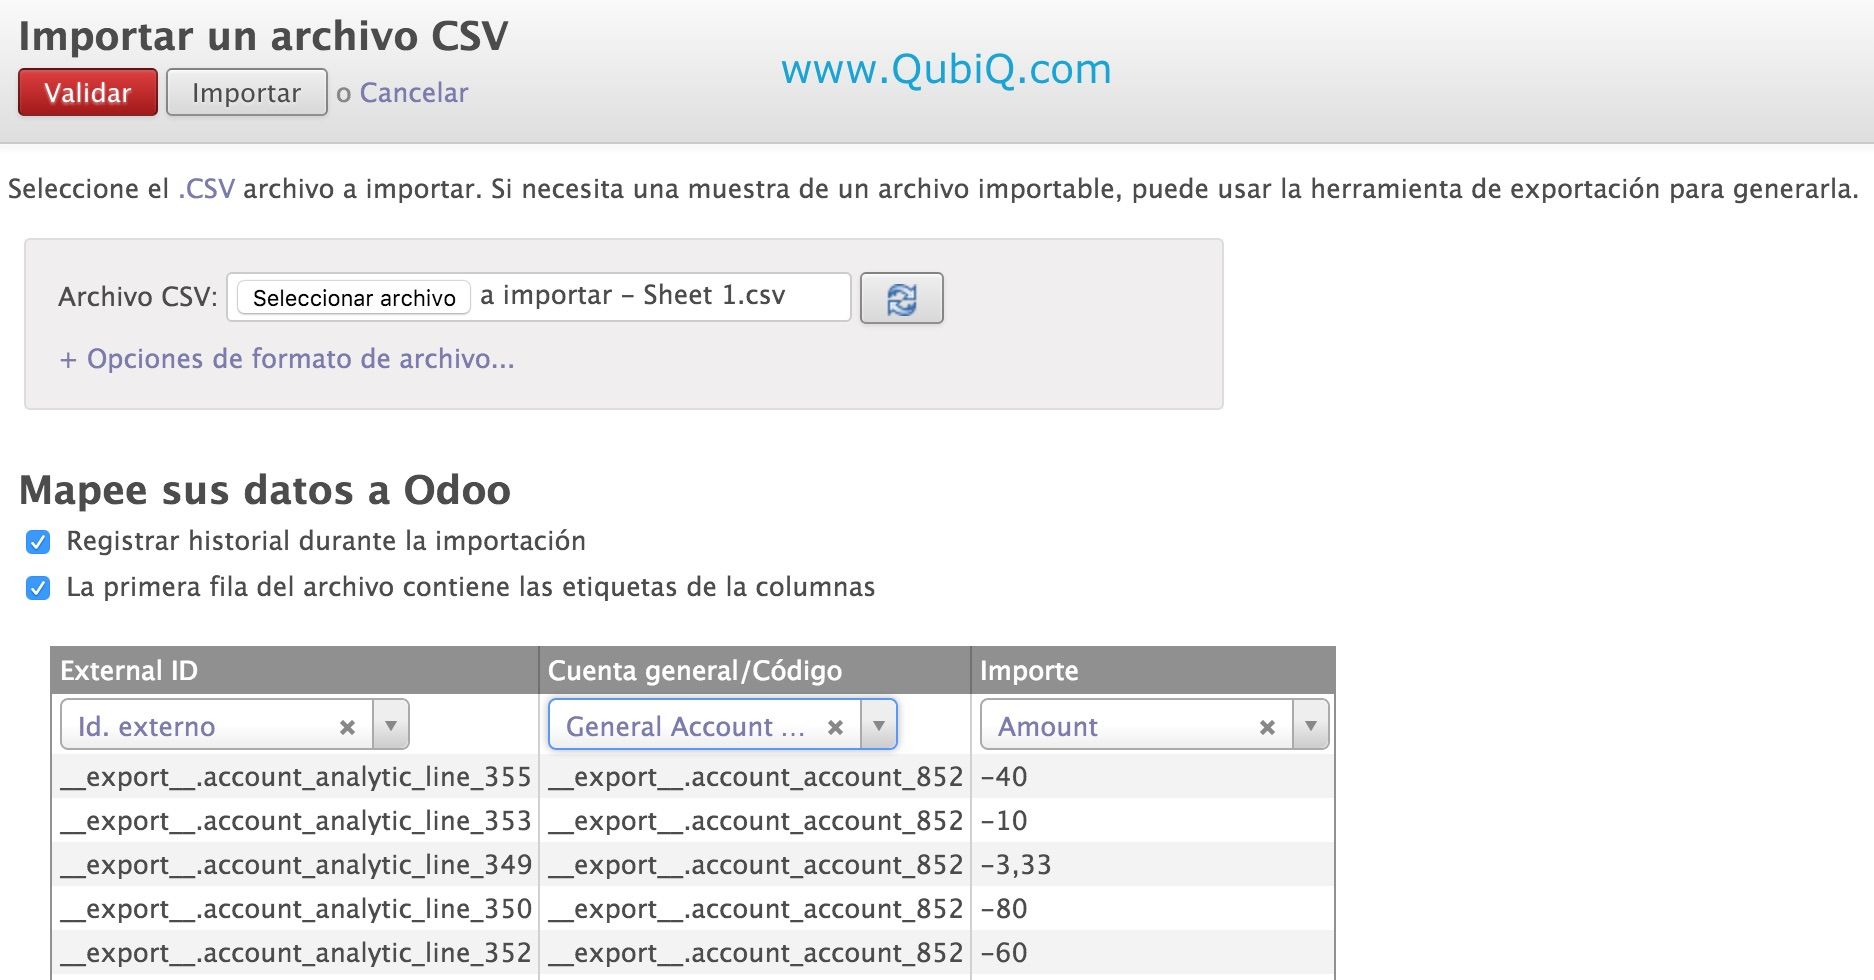
Task: Open the Amount field dropdown arrow
Action: click(x=1310, y=726)
